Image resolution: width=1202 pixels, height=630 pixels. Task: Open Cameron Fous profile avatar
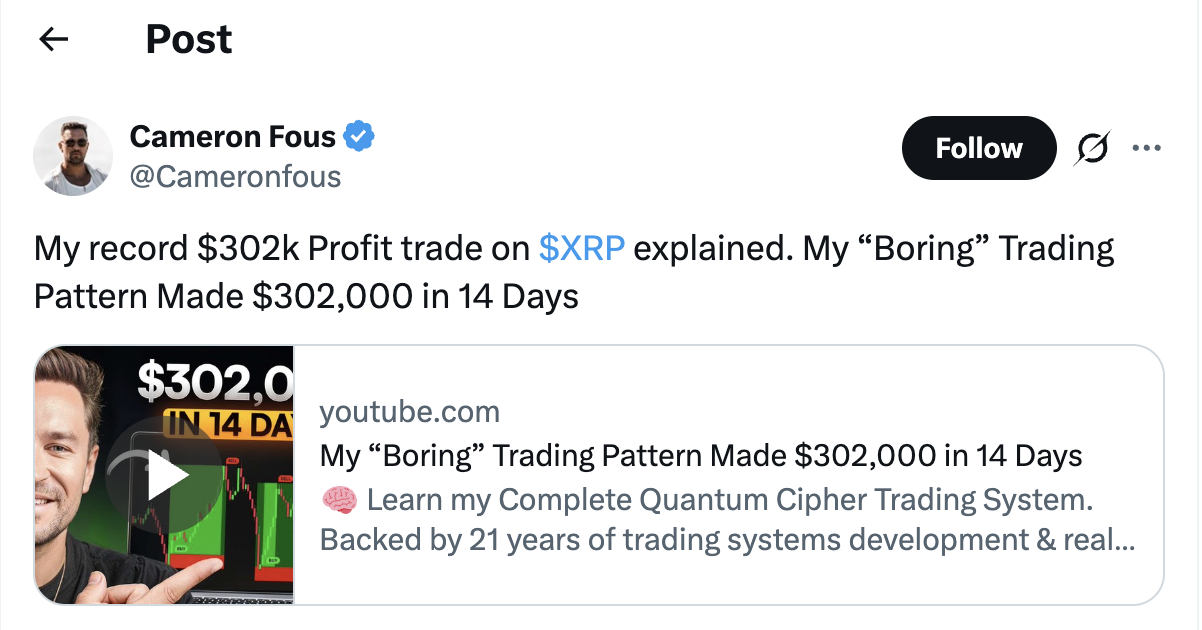point(72,155)
